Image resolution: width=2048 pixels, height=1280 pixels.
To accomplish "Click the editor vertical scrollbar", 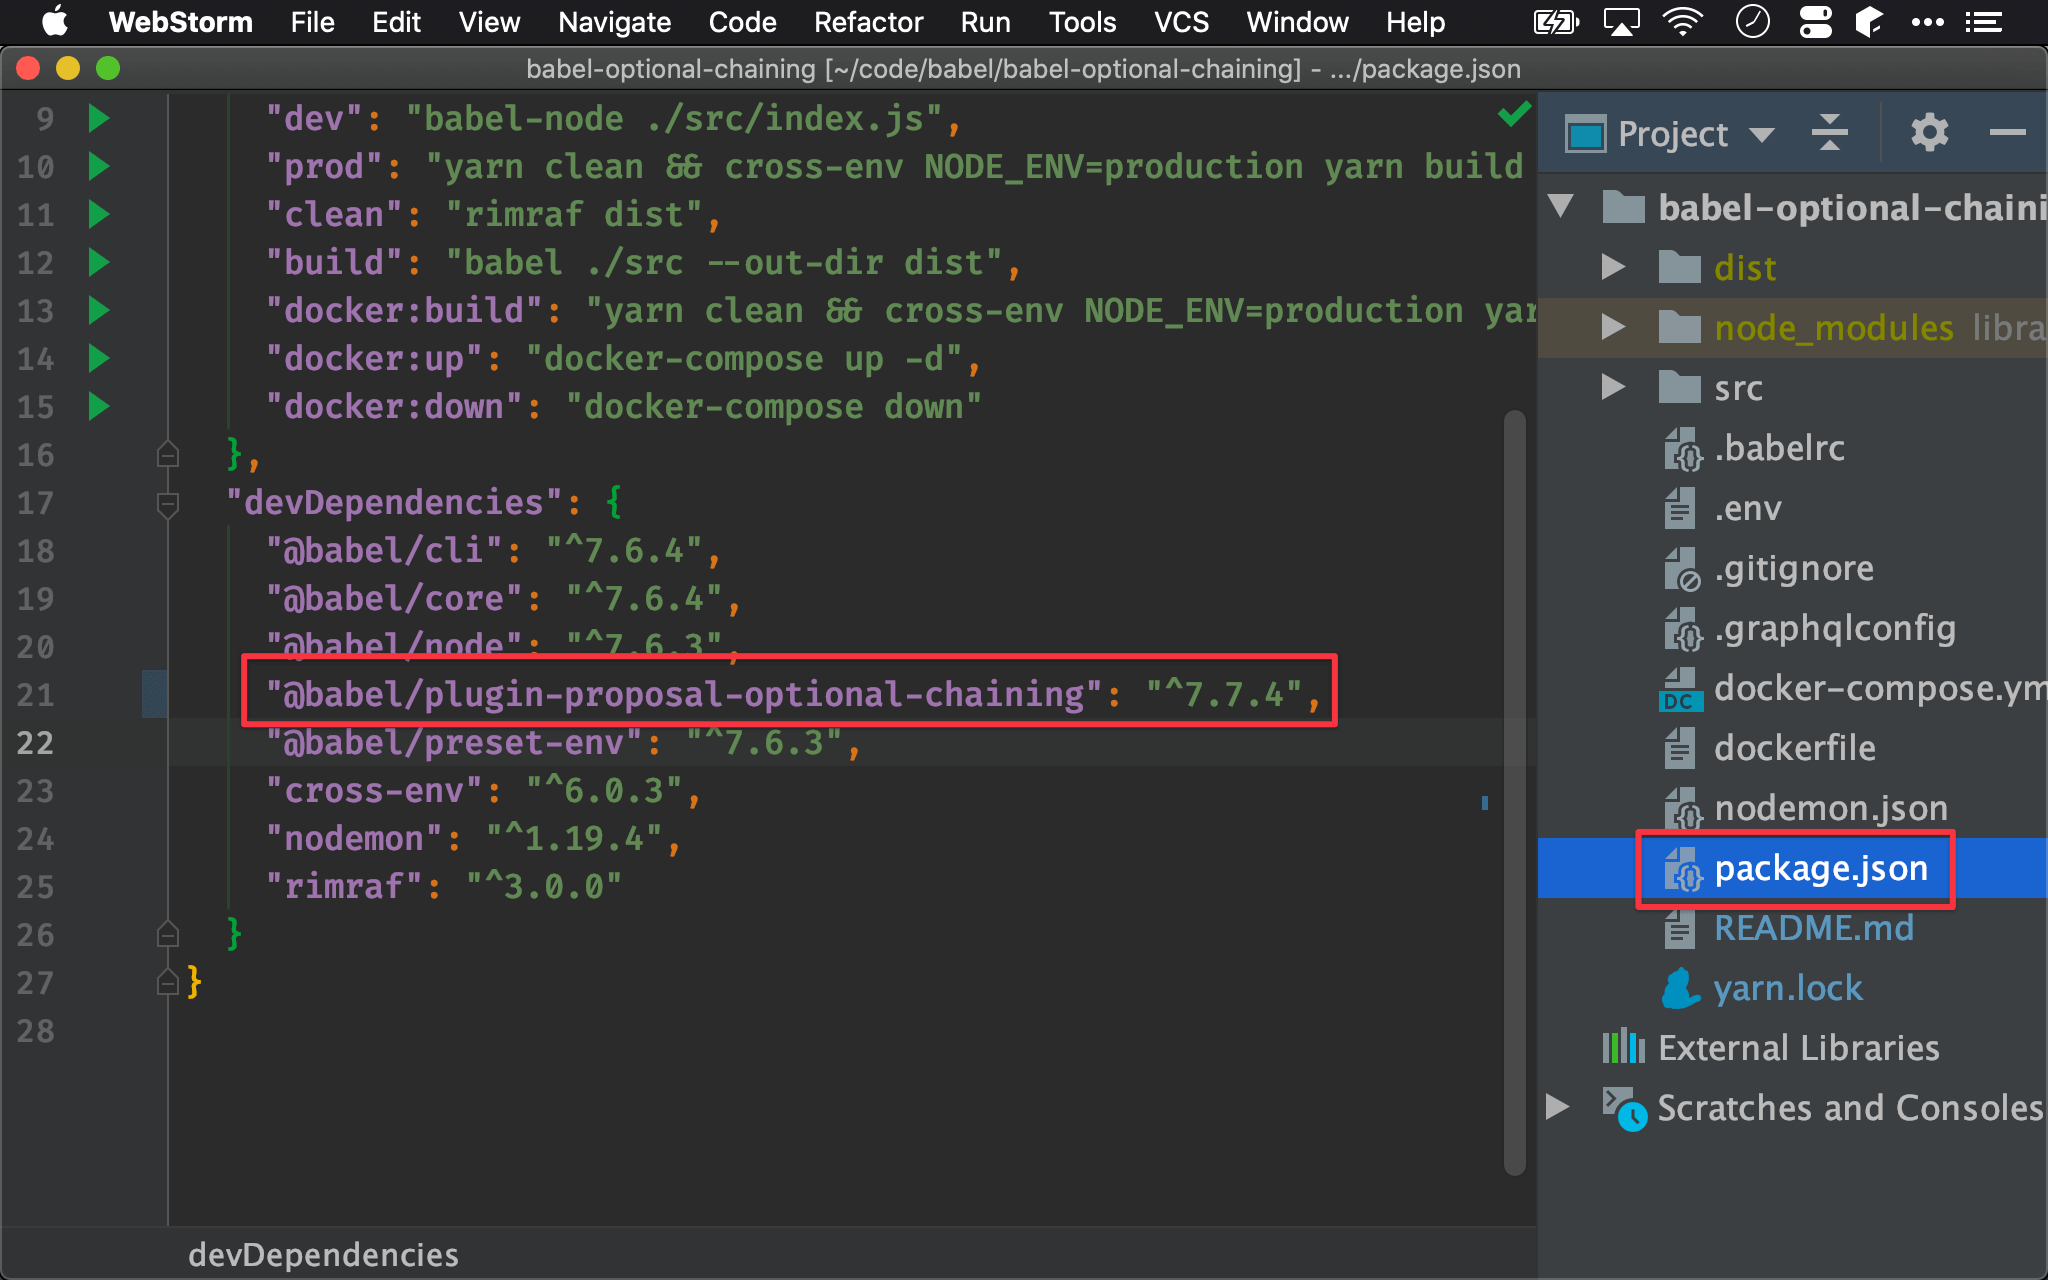I will click(1515, 792).
